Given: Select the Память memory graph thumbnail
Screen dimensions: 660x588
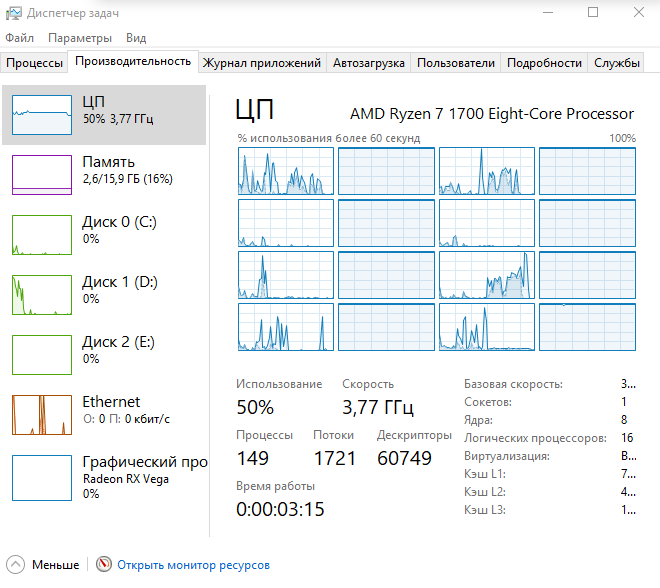Looking at the screenshot, I should pos(42,175).
